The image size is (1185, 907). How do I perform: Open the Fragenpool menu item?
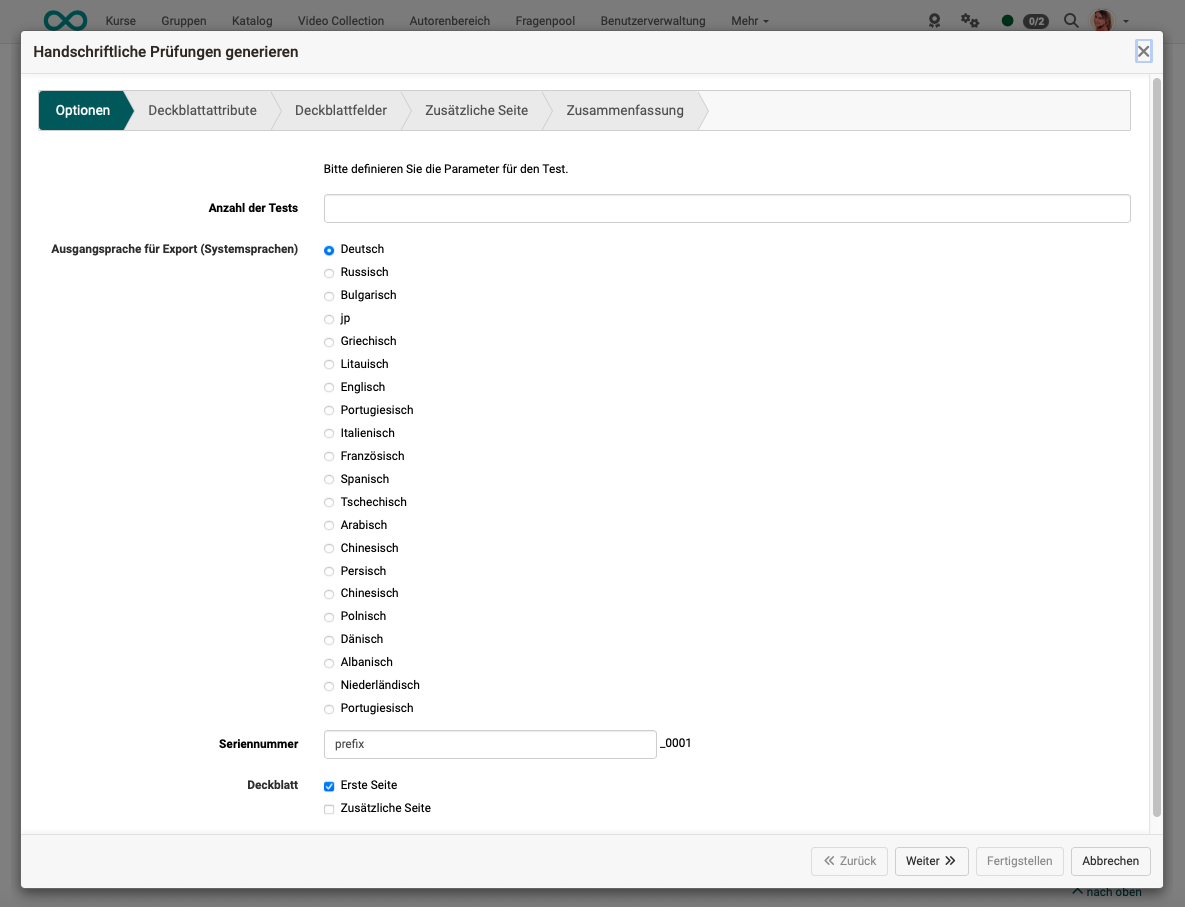544,19
